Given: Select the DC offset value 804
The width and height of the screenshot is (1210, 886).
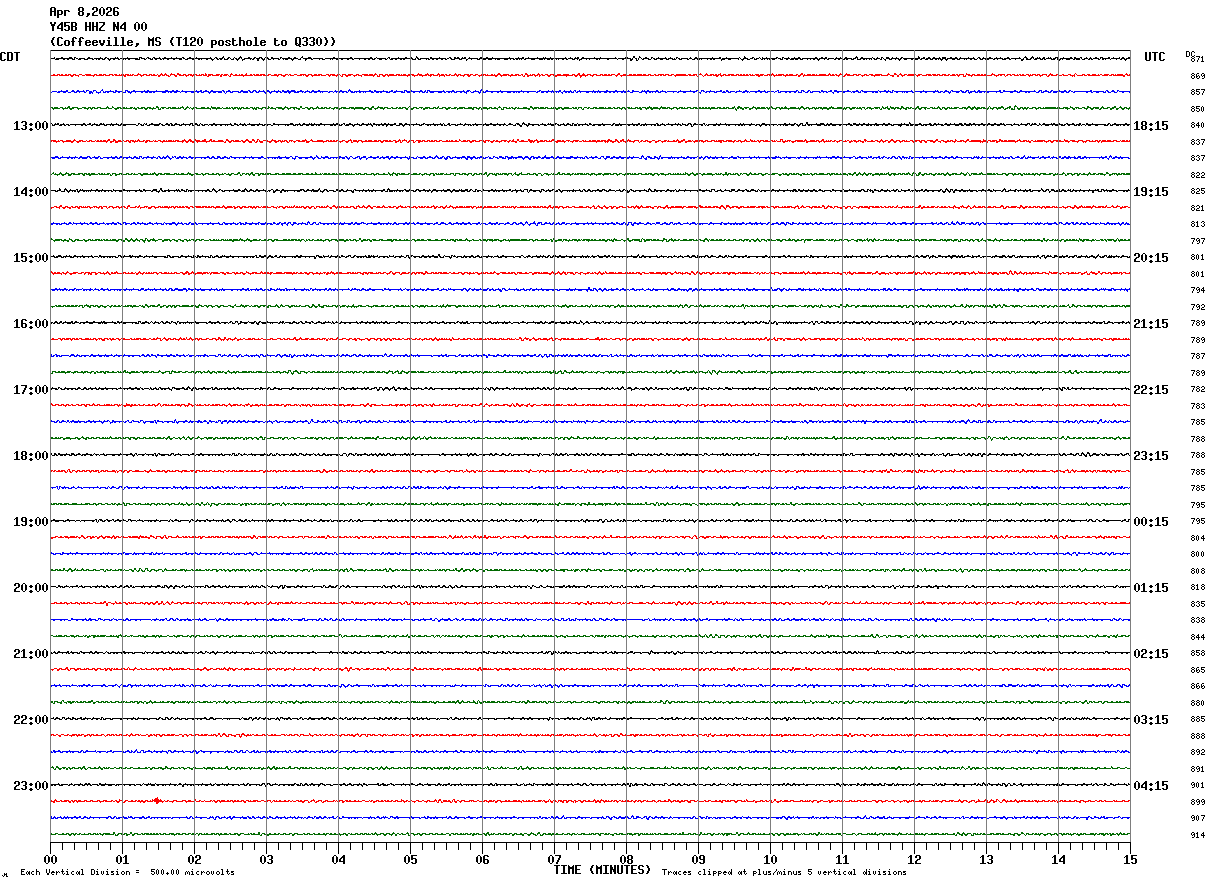Looking at the screenshot, I should 1198,538.
